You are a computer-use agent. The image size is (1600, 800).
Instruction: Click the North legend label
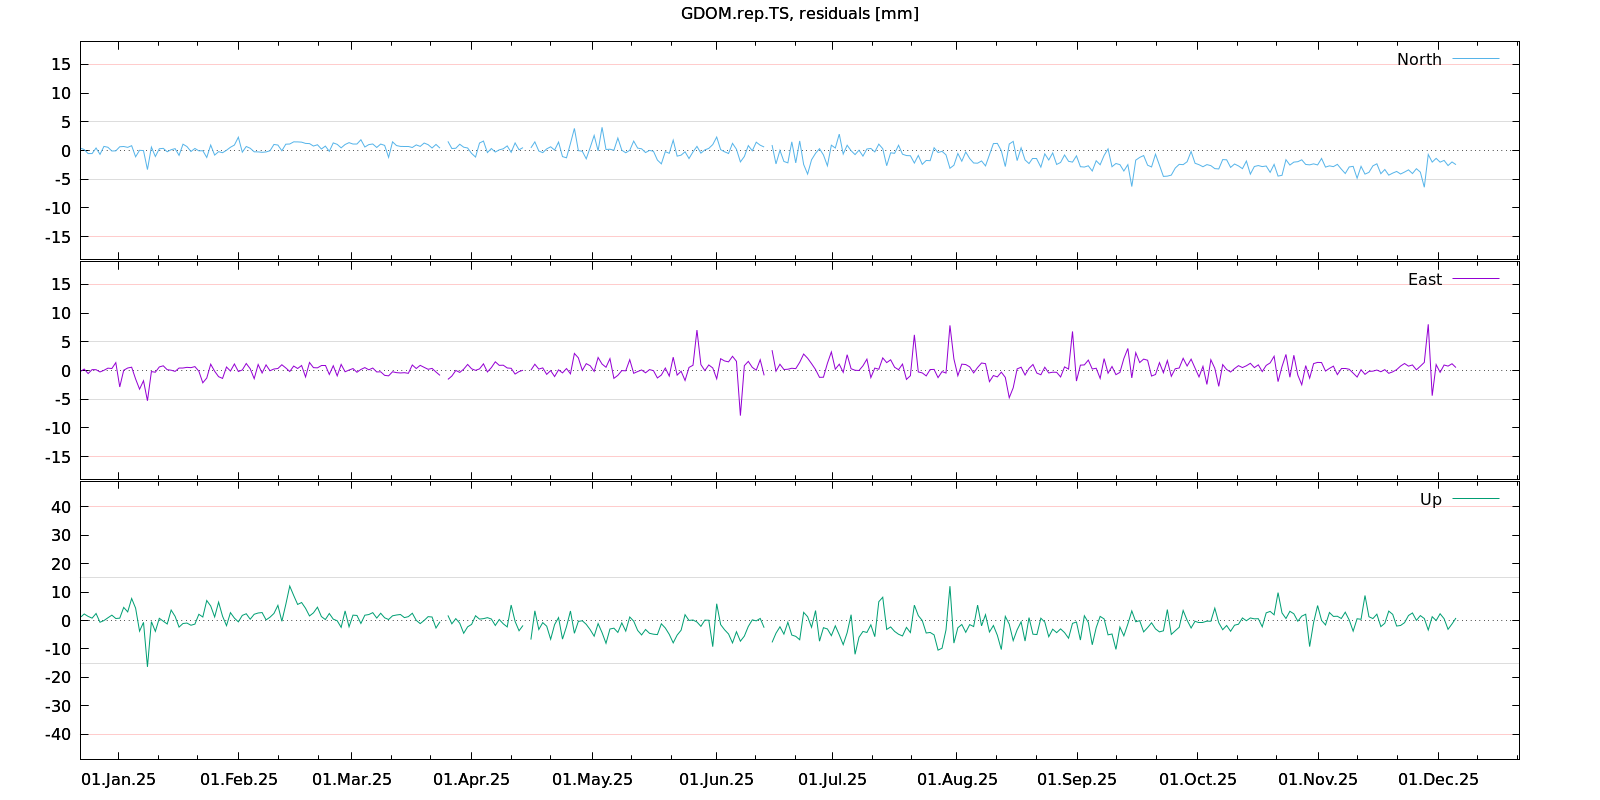coord(1419,60)
